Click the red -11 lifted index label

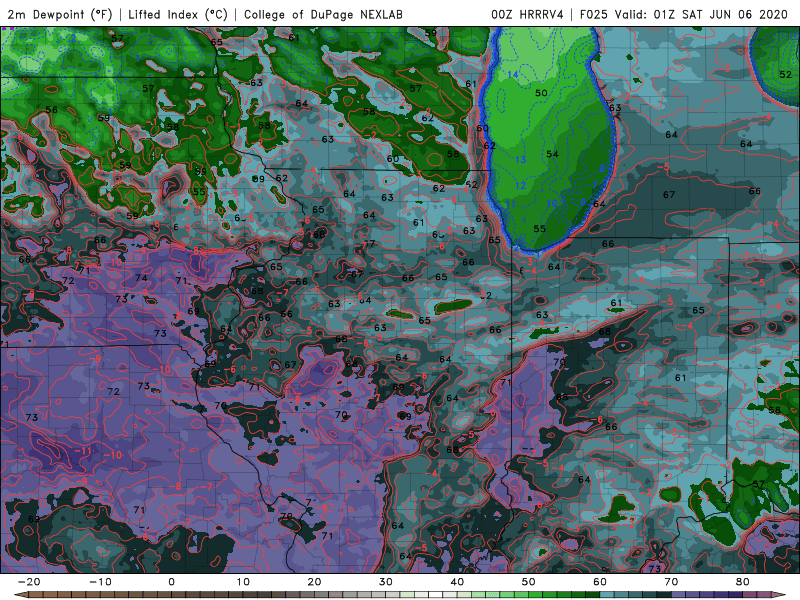tap(83, 451)
